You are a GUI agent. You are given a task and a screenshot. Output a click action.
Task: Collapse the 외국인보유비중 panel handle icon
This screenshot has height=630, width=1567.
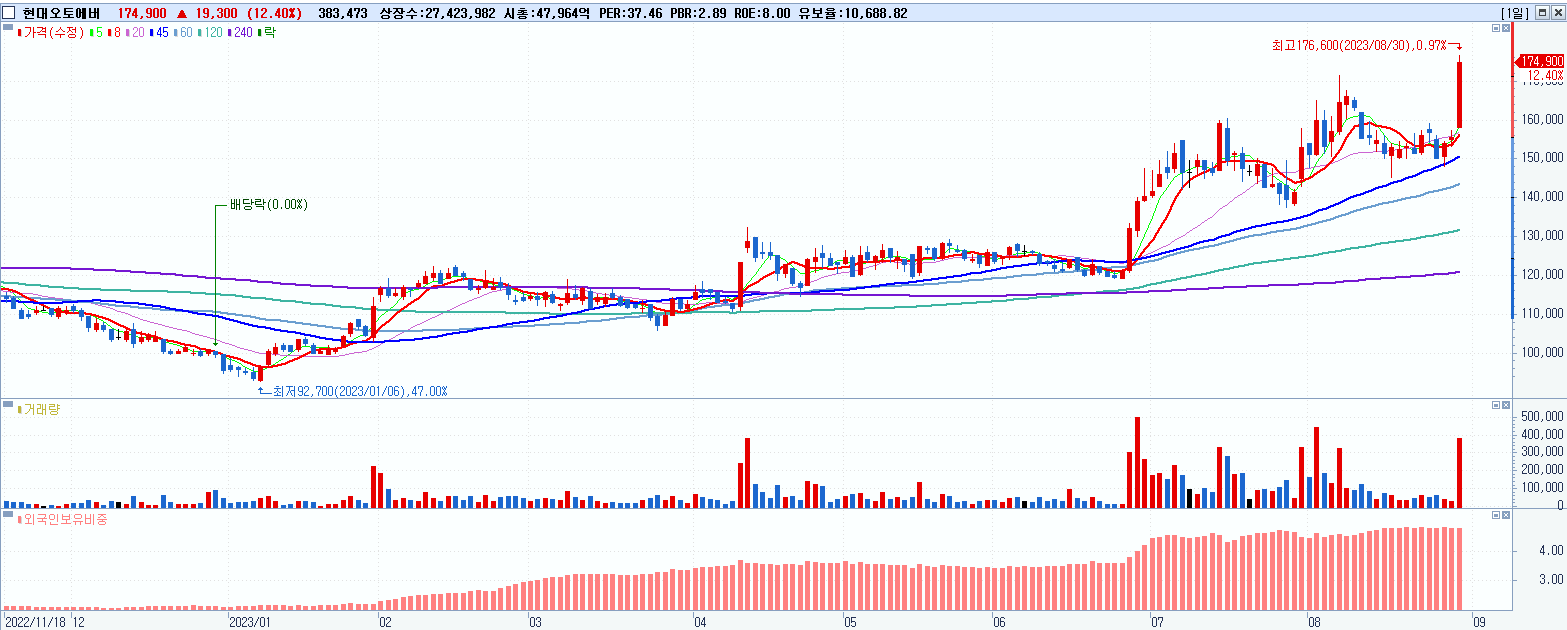click(x=8, y=514)
